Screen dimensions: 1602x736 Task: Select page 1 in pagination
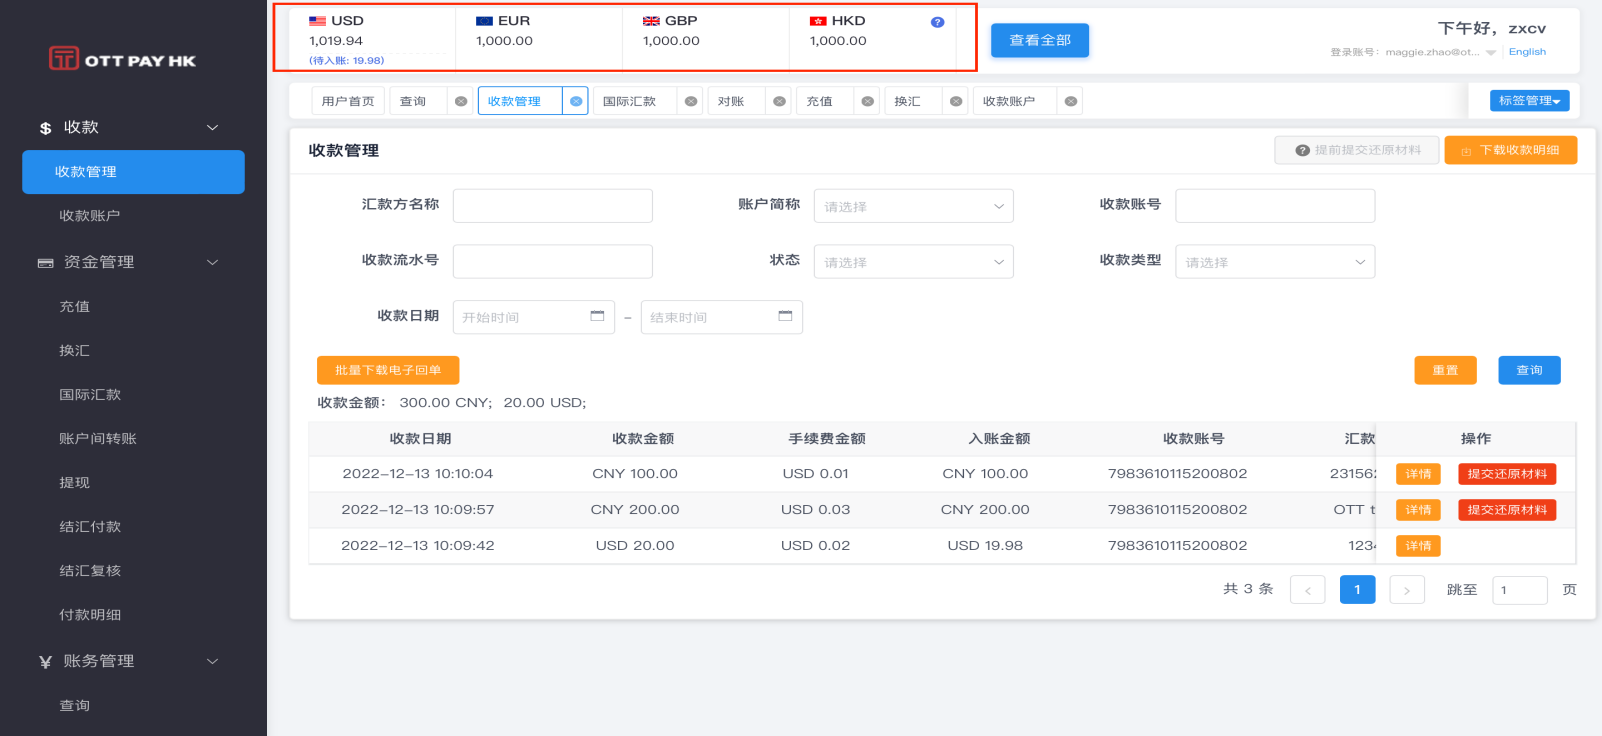(1357, 590)
